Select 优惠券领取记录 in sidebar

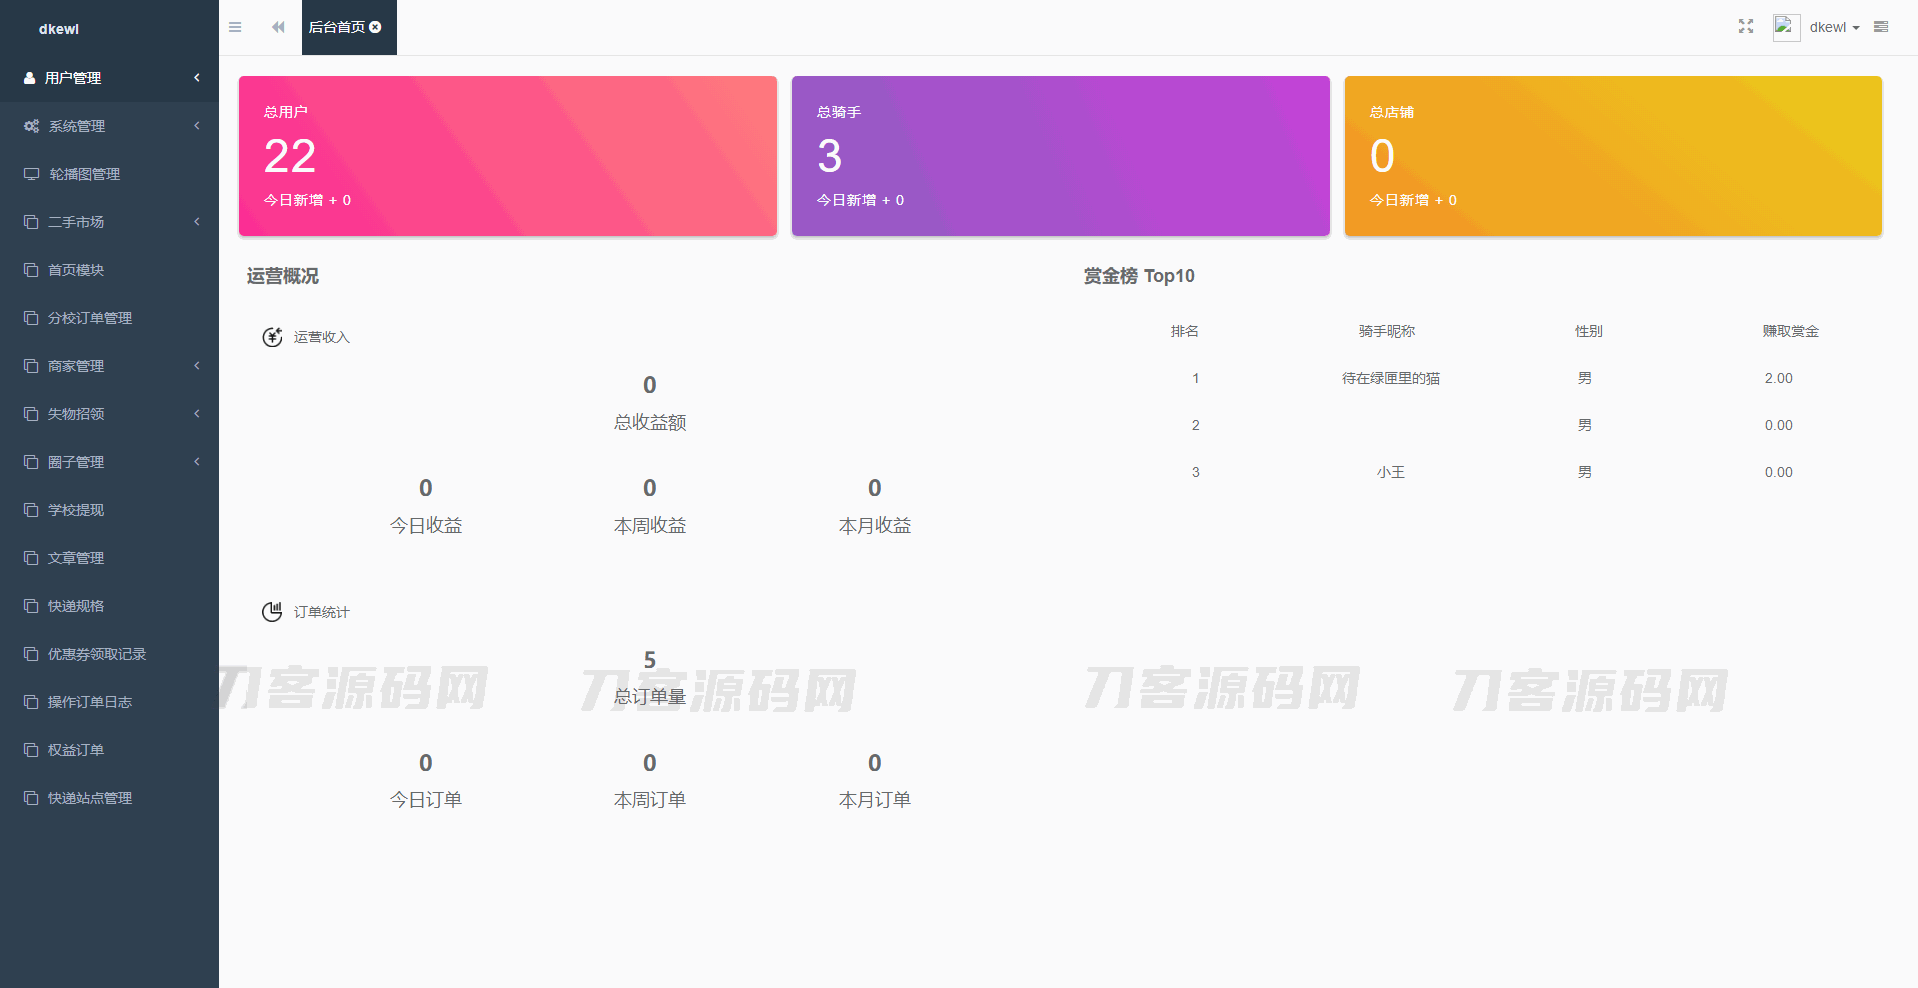click(x=97, y=654)
